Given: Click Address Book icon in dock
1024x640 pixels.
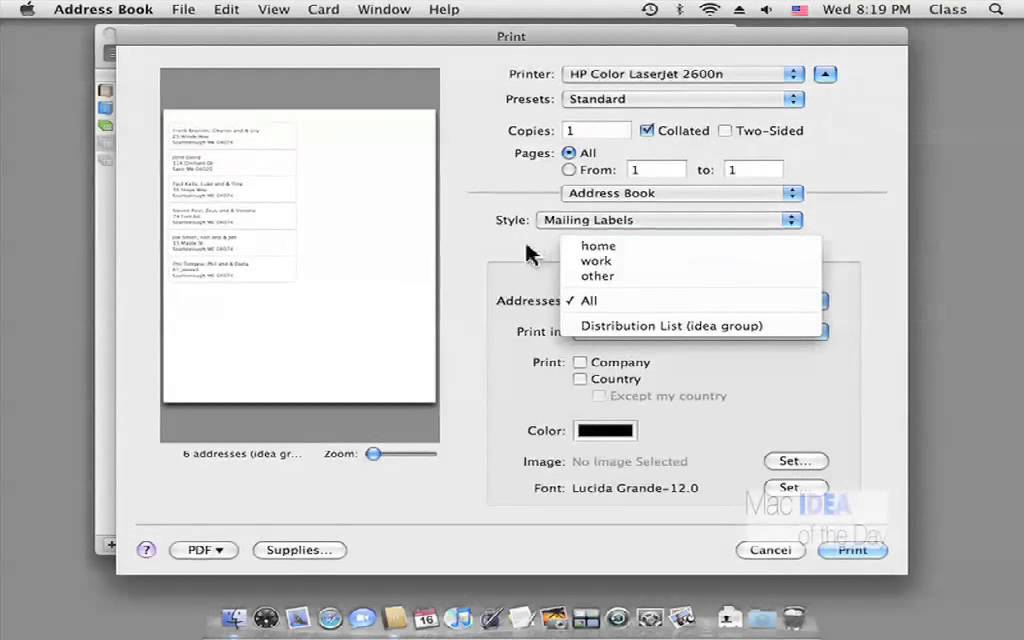Looking at the screenshot, I should pos(394,618).
